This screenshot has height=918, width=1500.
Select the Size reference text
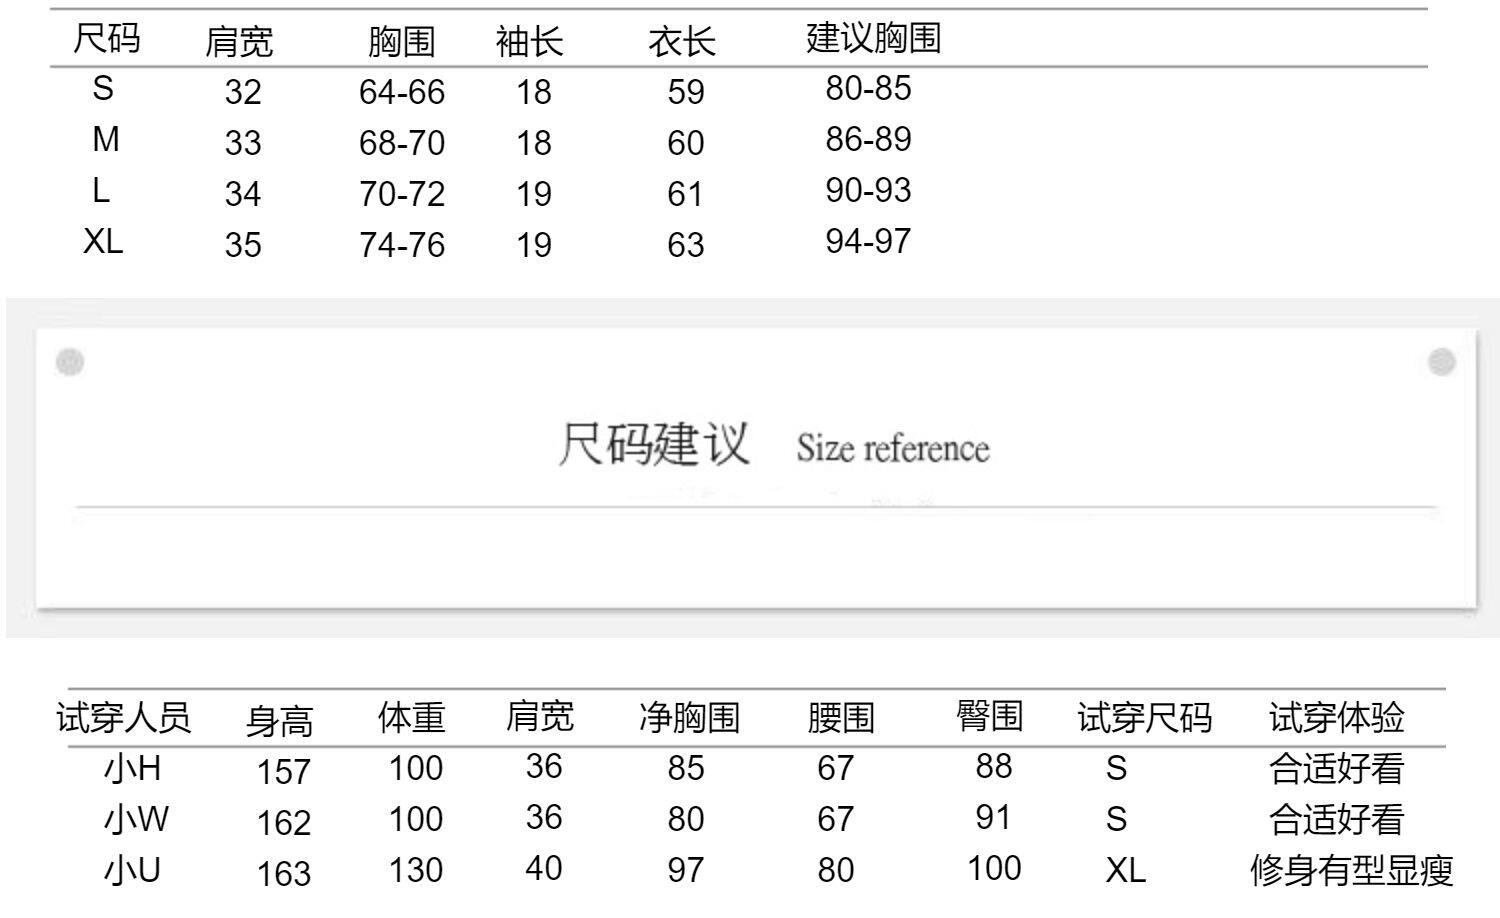pos(892,448)
